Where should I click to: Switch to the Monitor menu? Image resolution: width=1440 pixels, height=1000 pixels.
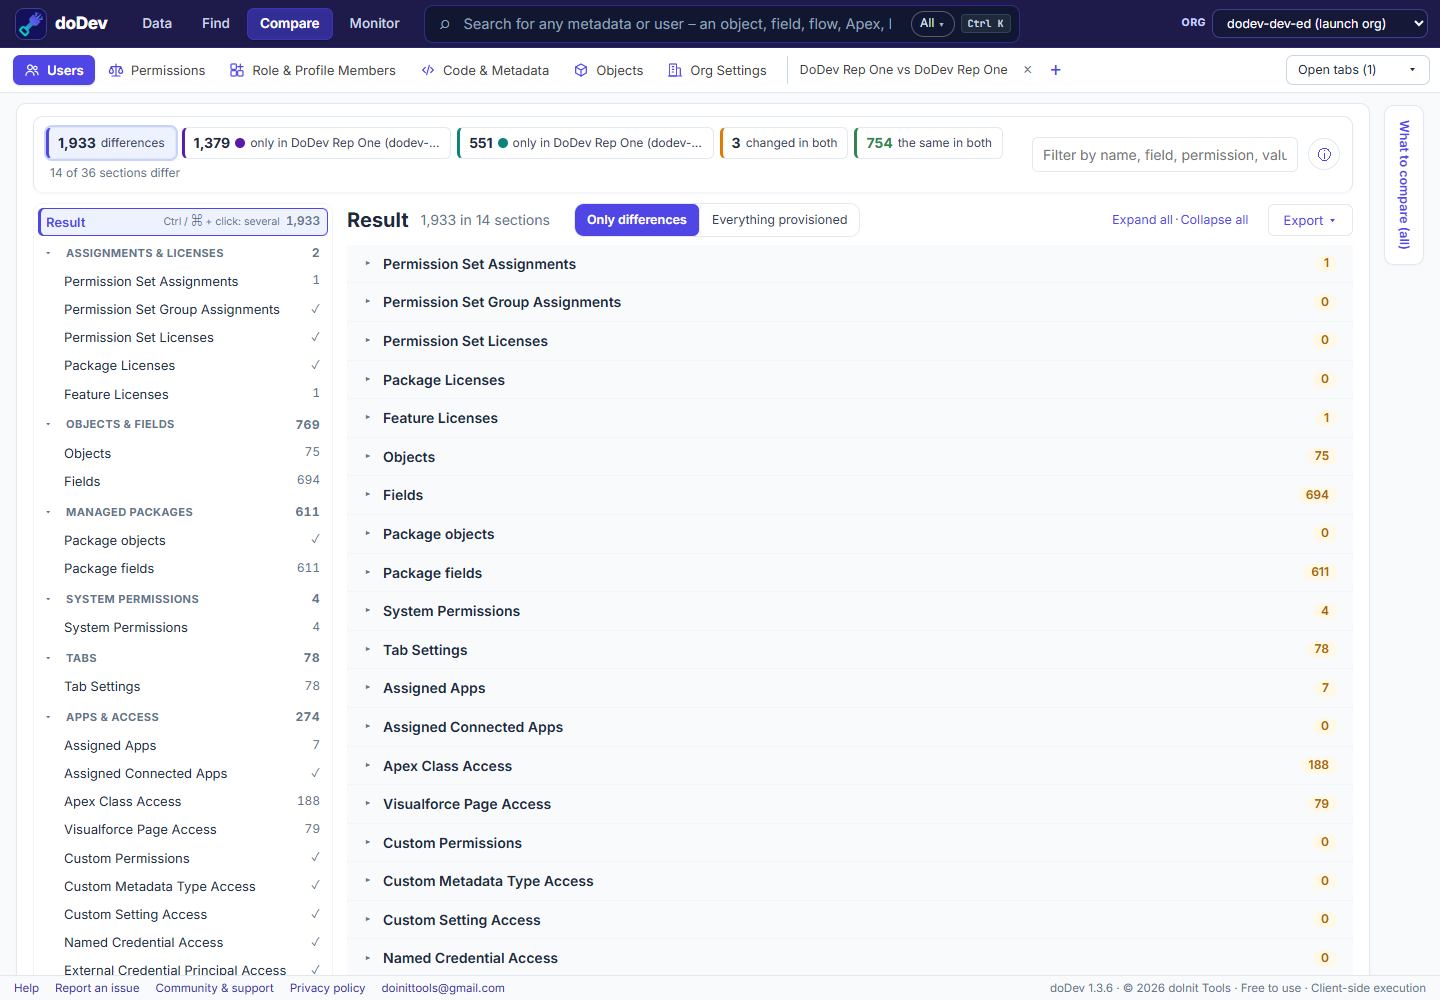374,23
